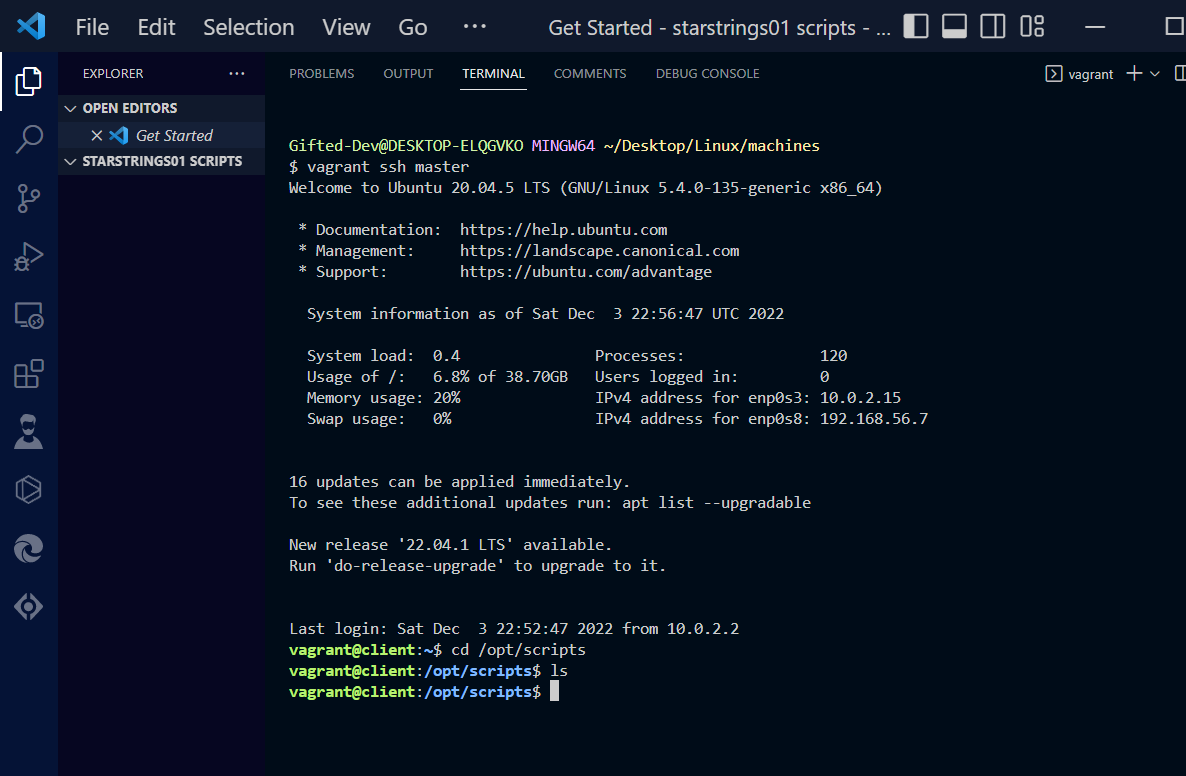Image resolution: width=1186 pixels, height=776 pixels.
Task: Toggle the secondary side bar layout icon
Action: coord(993,26)
